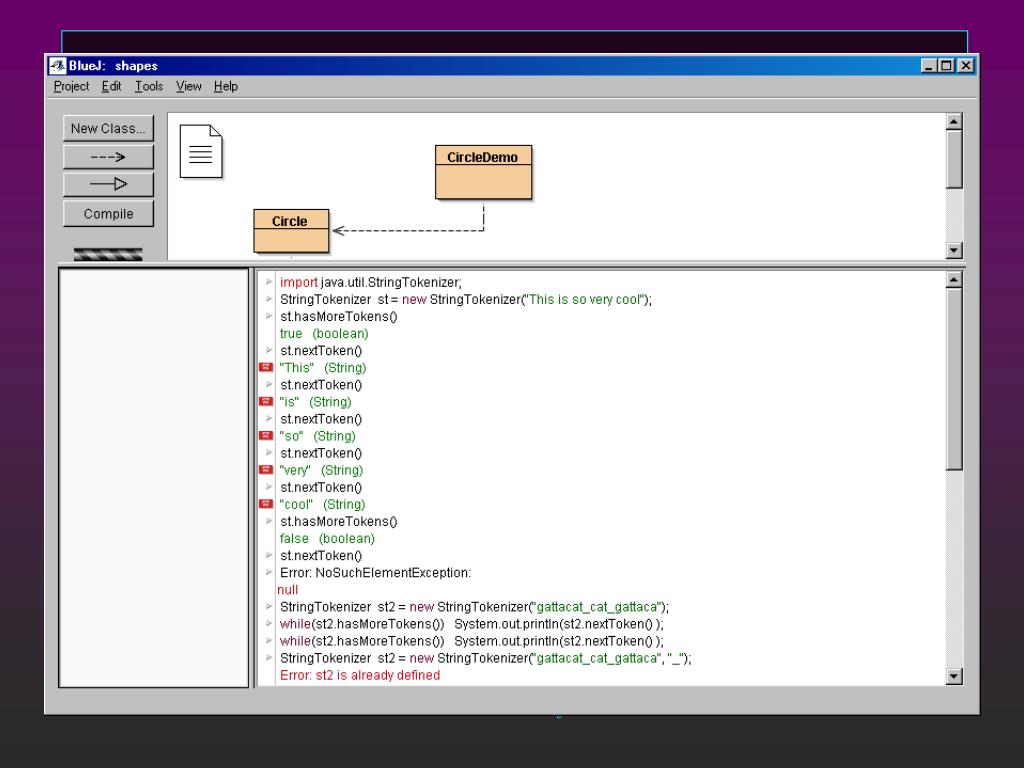Open the Project menu
This screenshot has width=1024, height=768.
coord(71,86)
